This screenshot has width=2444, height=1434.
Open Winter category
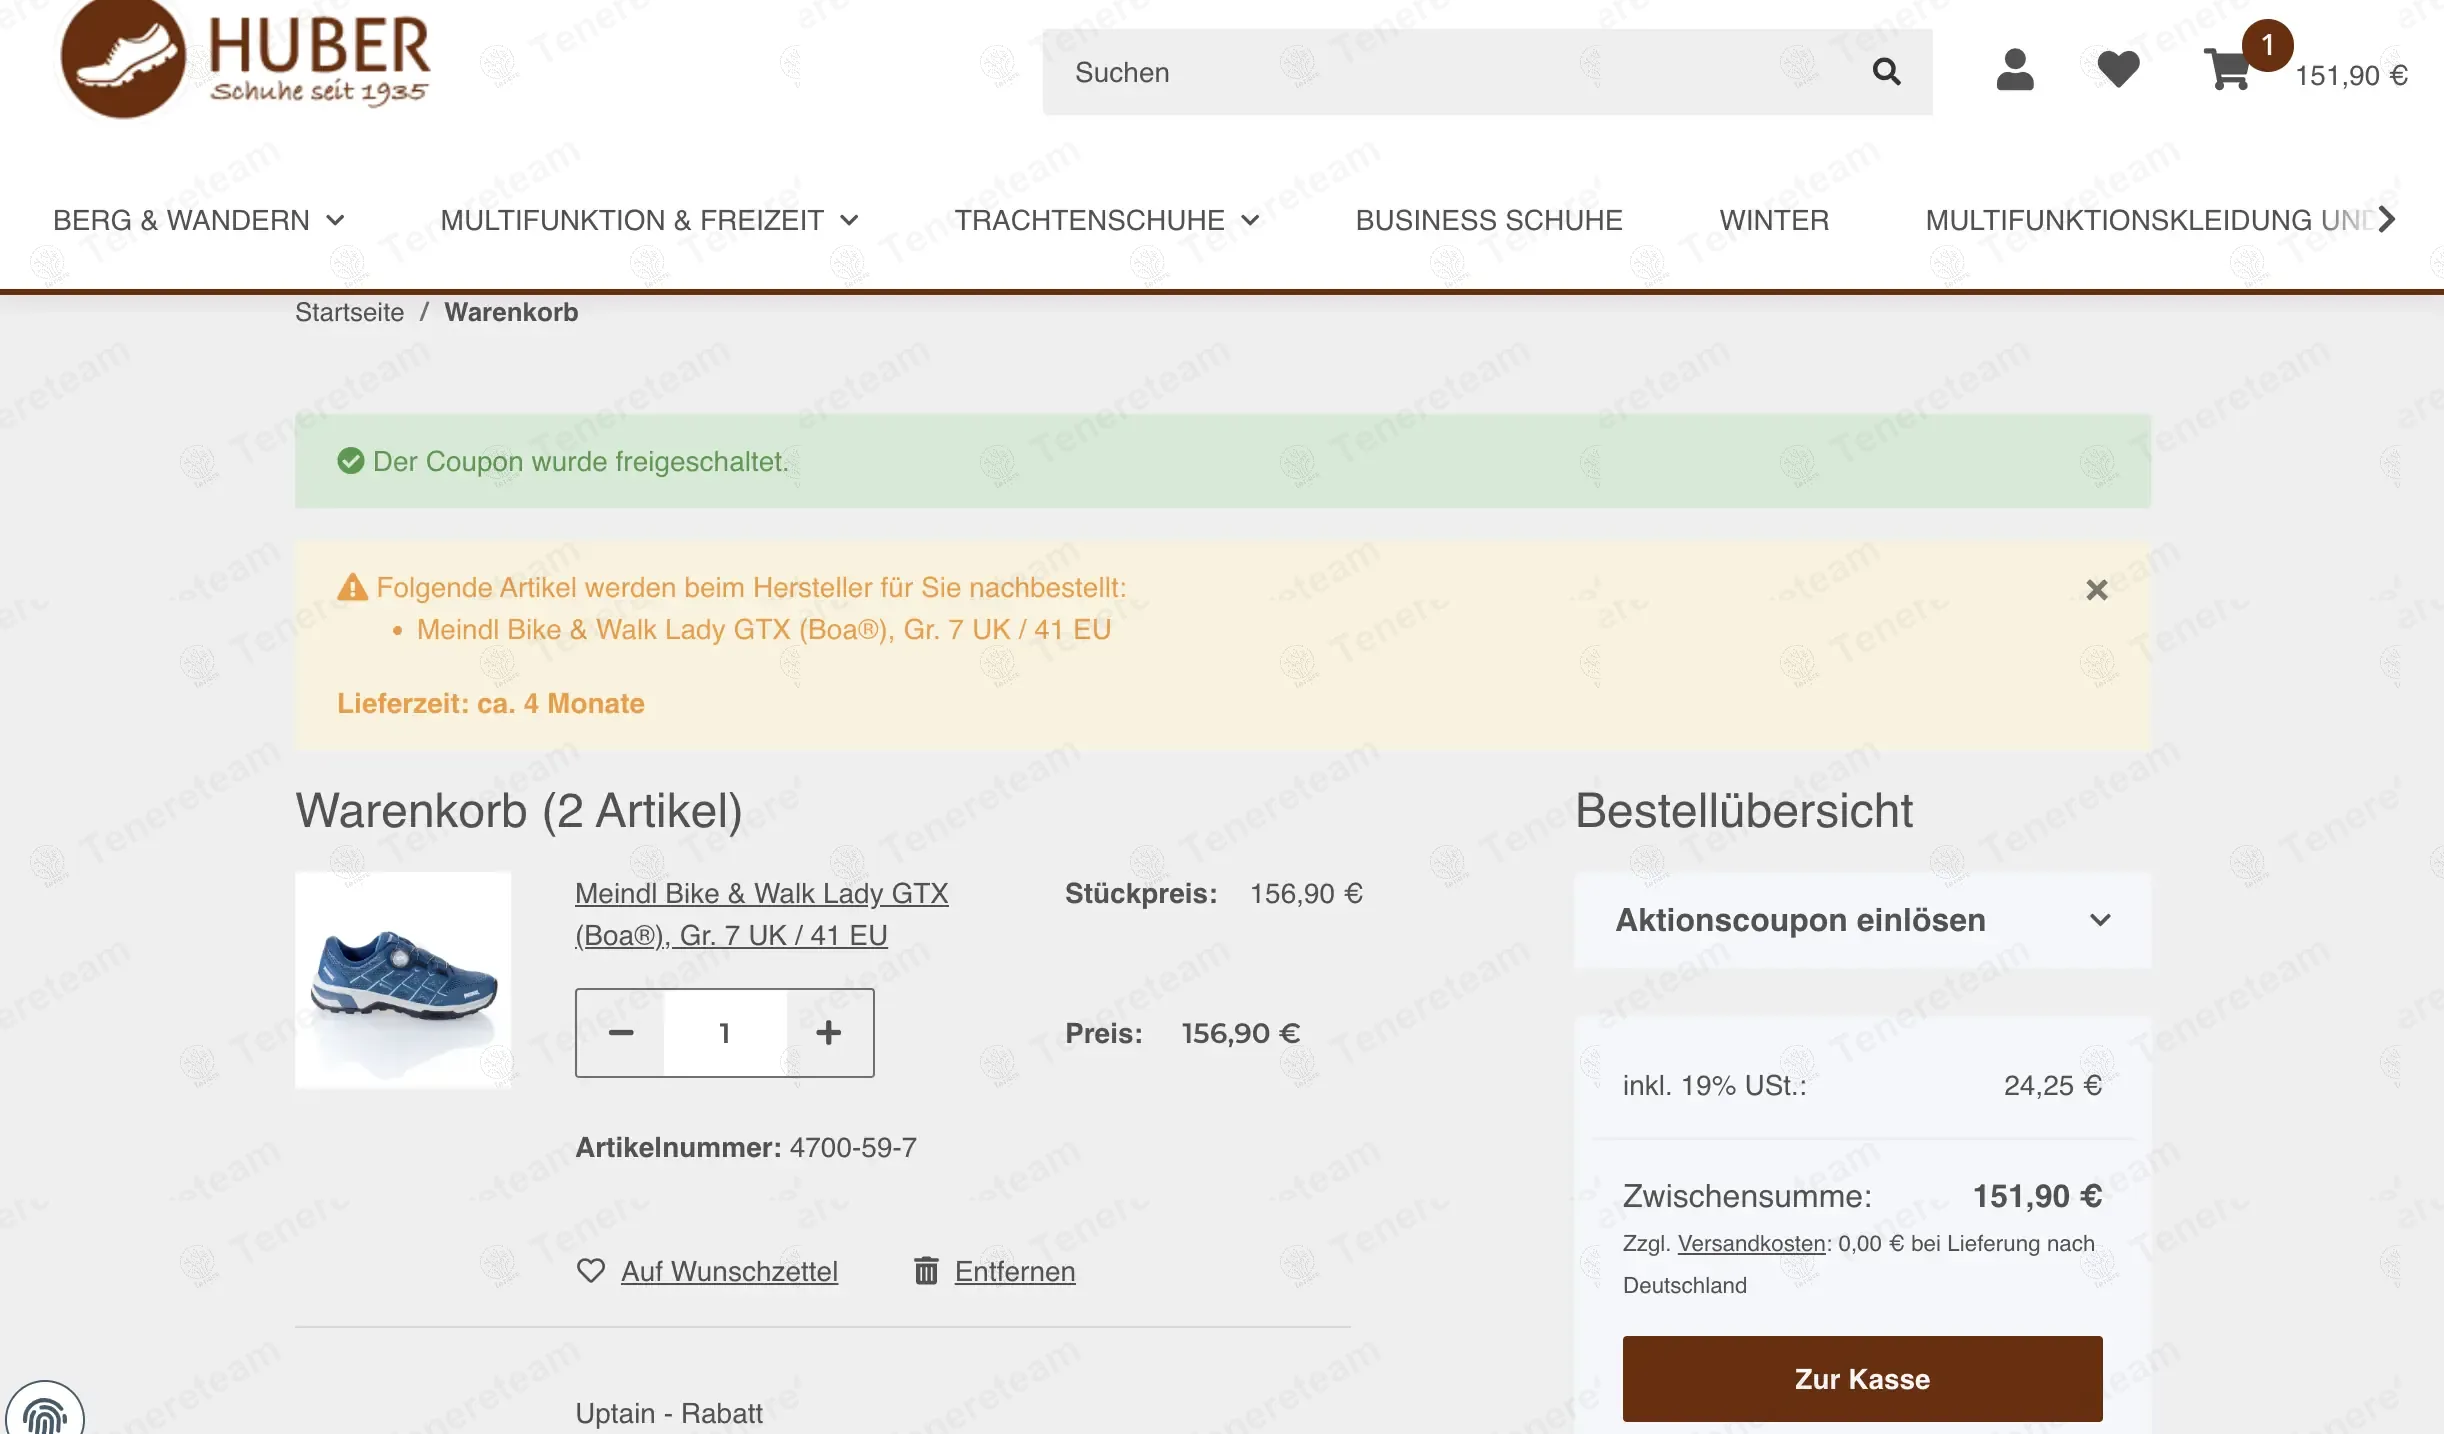(x=1774, y=220)
